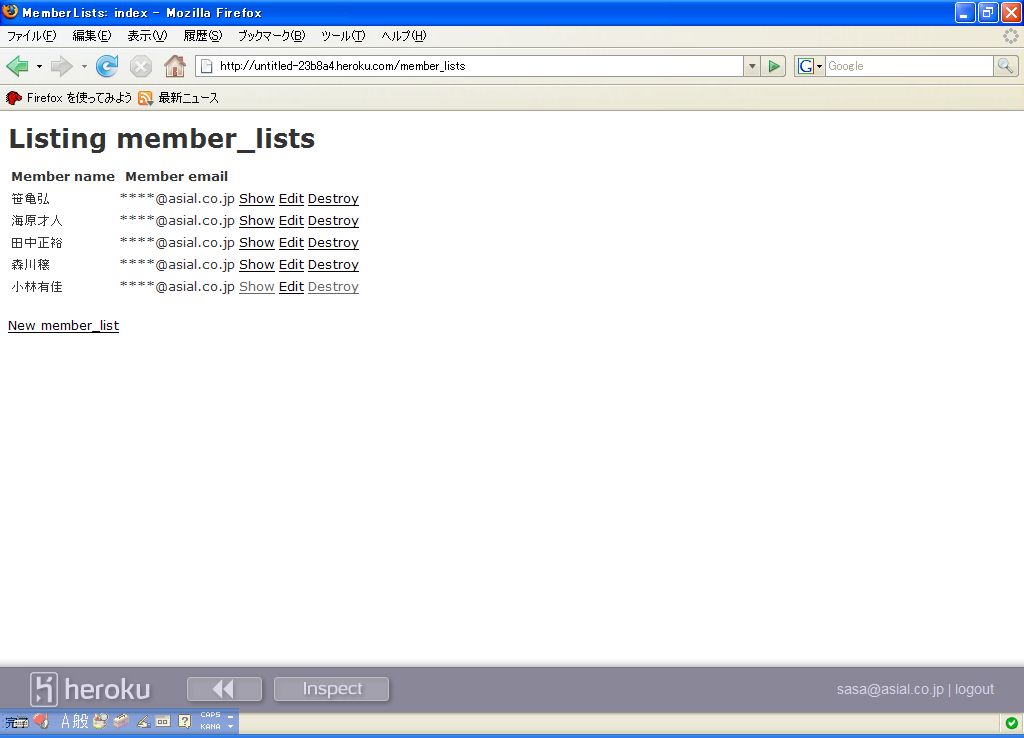Focus the Google search input field
The height and width of the screenshot is (738, 1024).
pyautogui.click(x=908, y=66)
